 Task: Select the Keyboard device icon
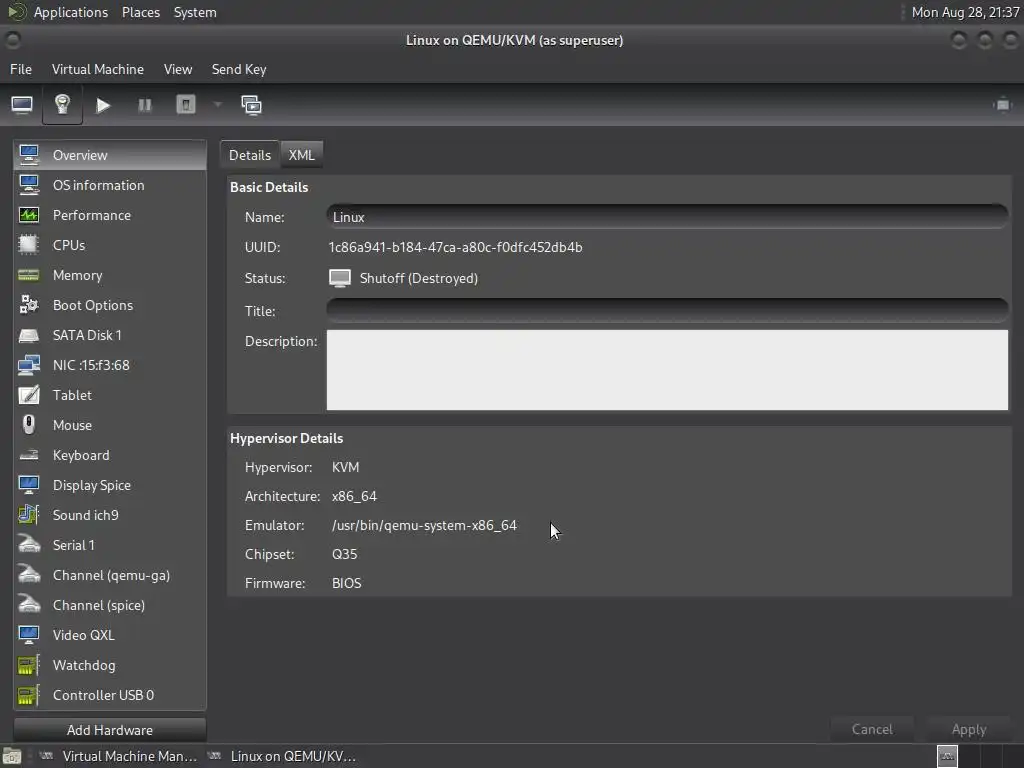(x=29, y=455)
